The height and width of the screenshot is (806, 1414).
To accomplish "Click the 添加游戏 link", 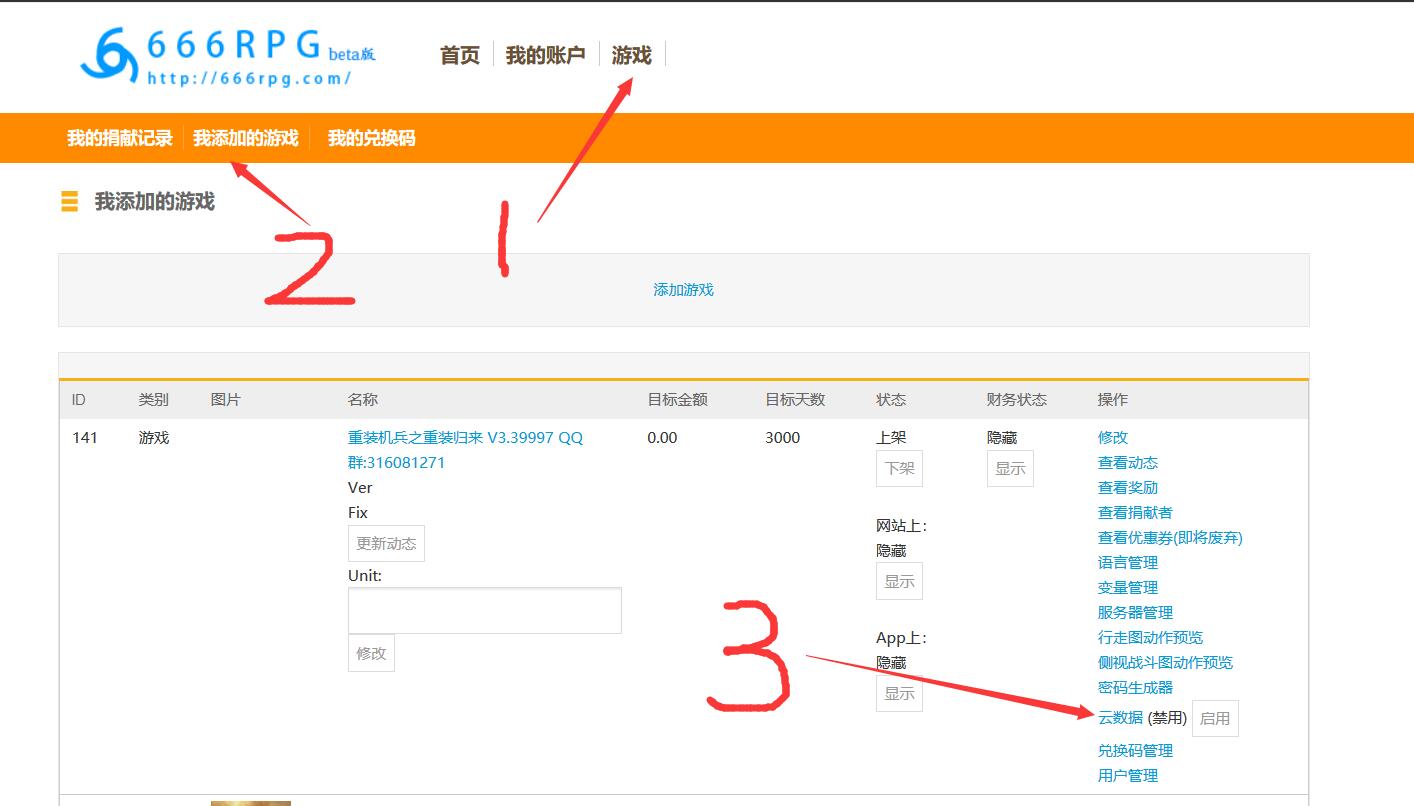I will coord(684,290).
